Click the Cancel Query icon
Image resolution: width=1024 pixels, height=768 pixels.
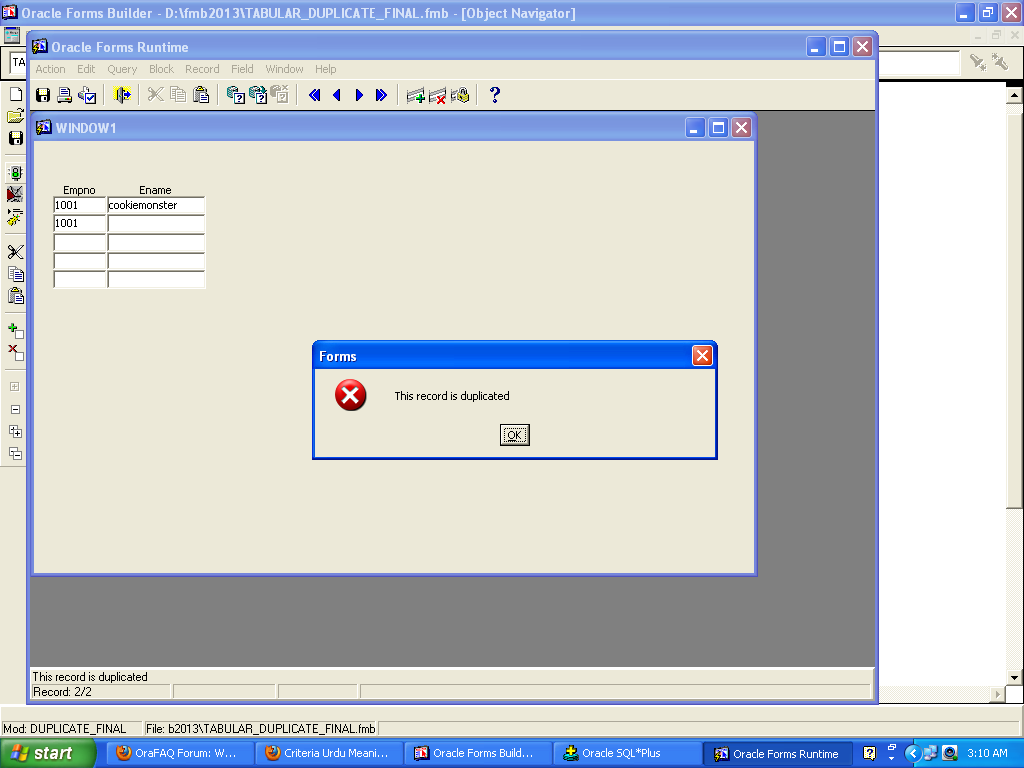coord(280,95)
